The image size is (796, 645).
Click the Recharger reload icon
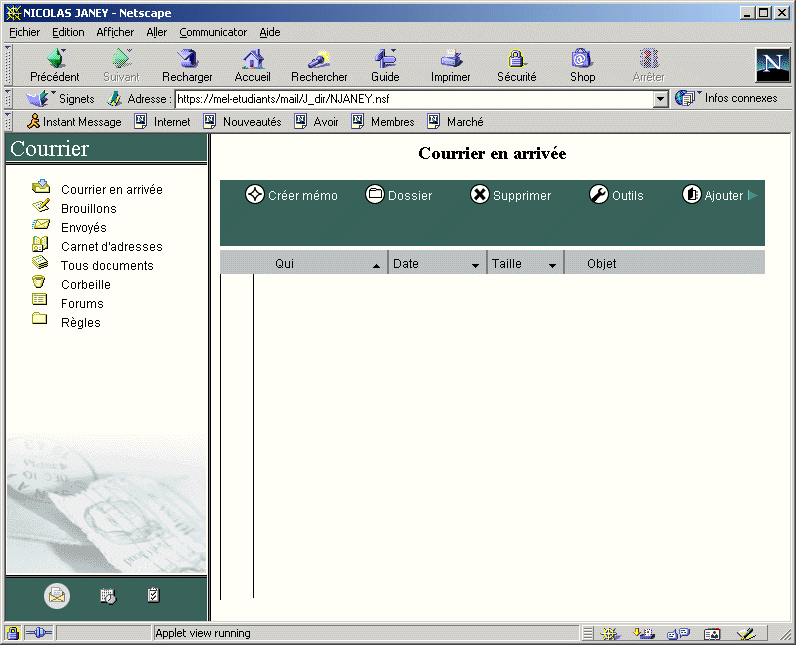click(187, 59)
